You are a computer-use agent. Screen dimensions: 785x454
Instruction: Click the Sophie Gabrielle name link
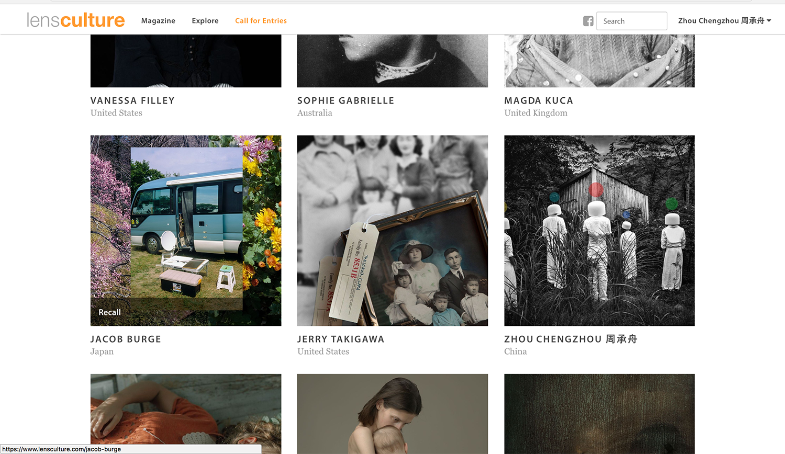[345, 101]
